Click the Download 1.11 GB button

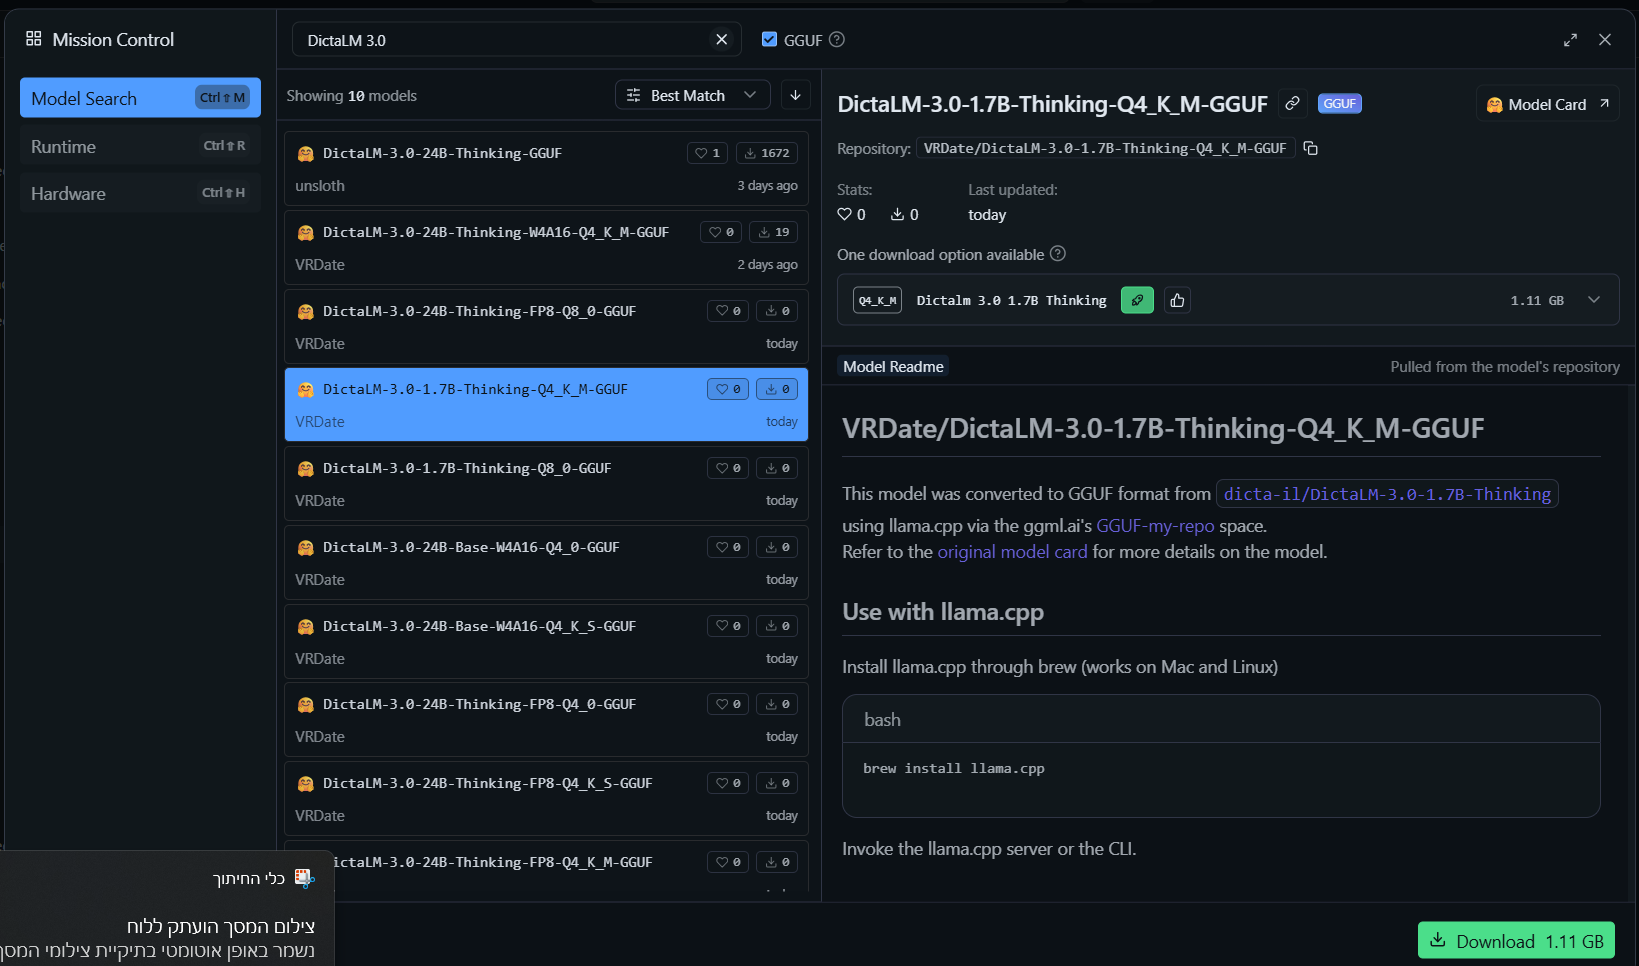point(1515,940)
